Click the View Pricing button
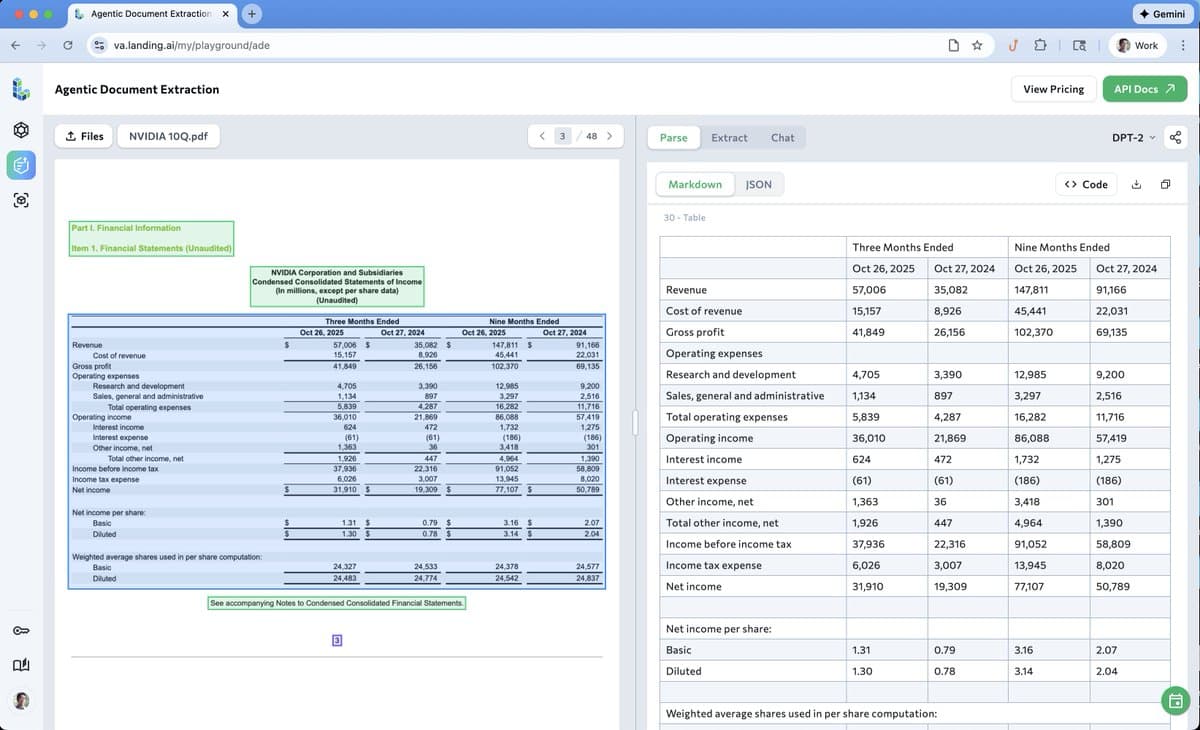Viewport: 1200px width, 730px height. (x=1053, y=89)
